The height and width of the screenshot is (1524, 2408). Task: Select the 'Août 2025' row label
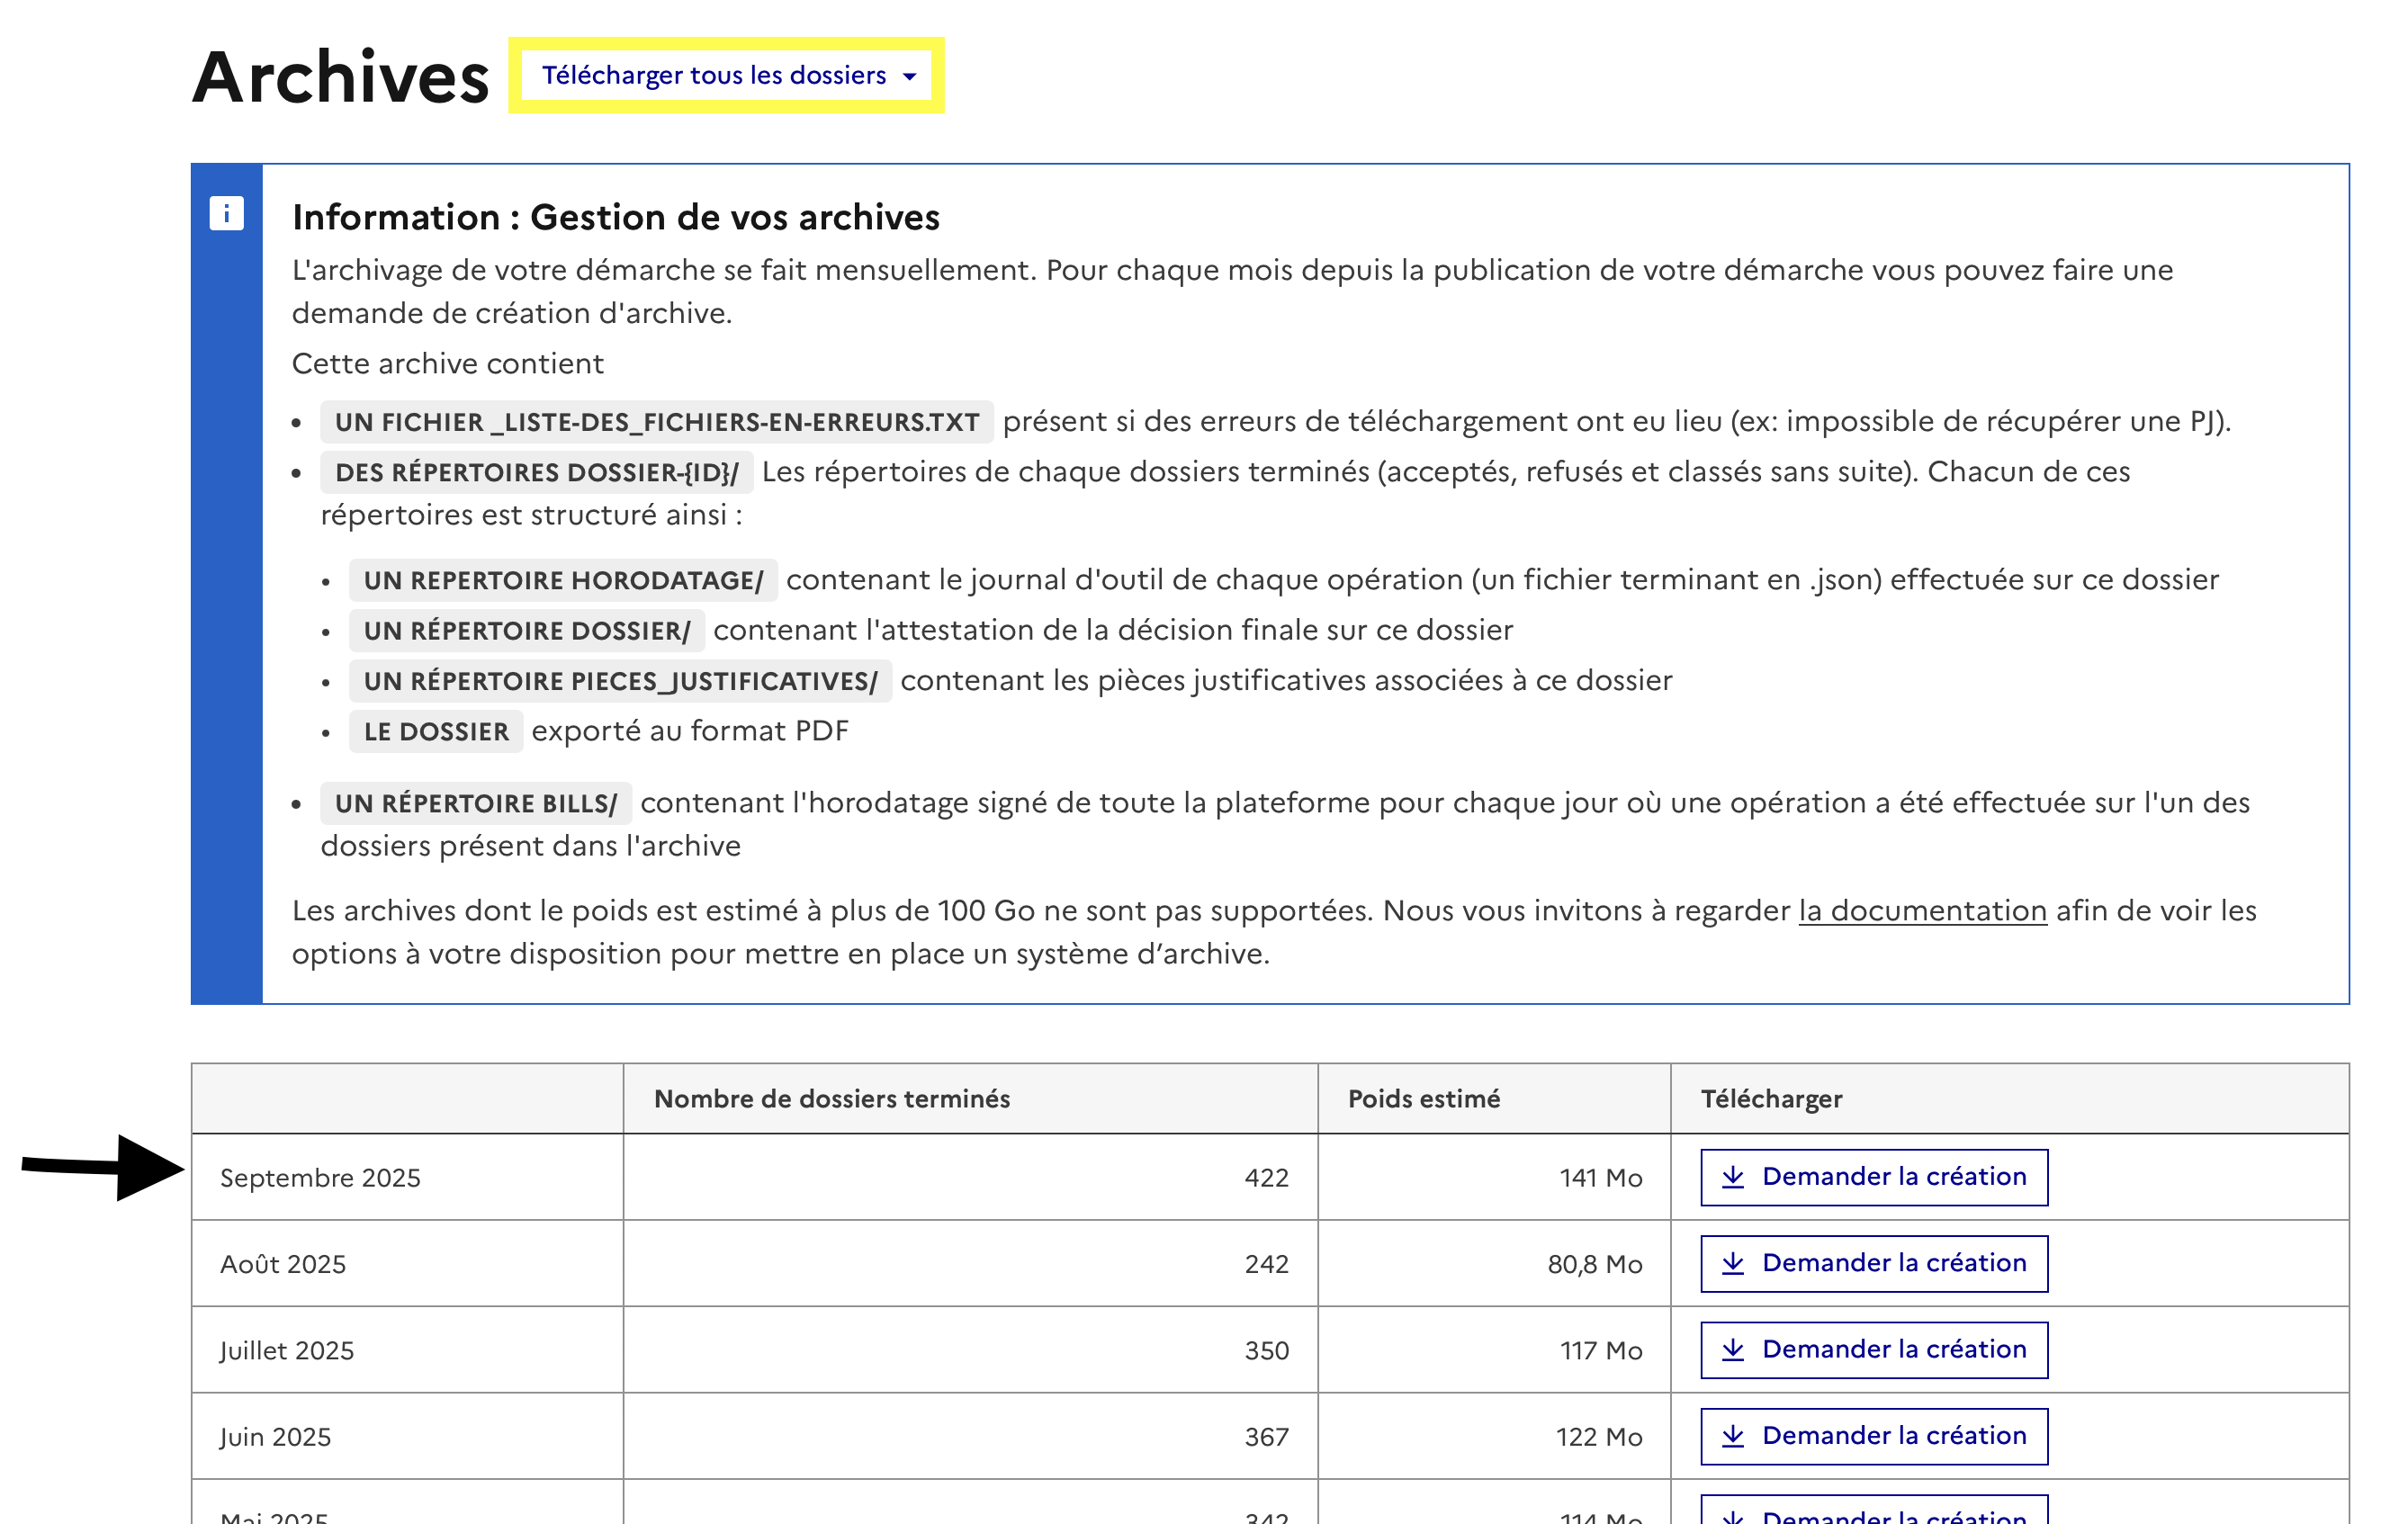[283, 1264]
